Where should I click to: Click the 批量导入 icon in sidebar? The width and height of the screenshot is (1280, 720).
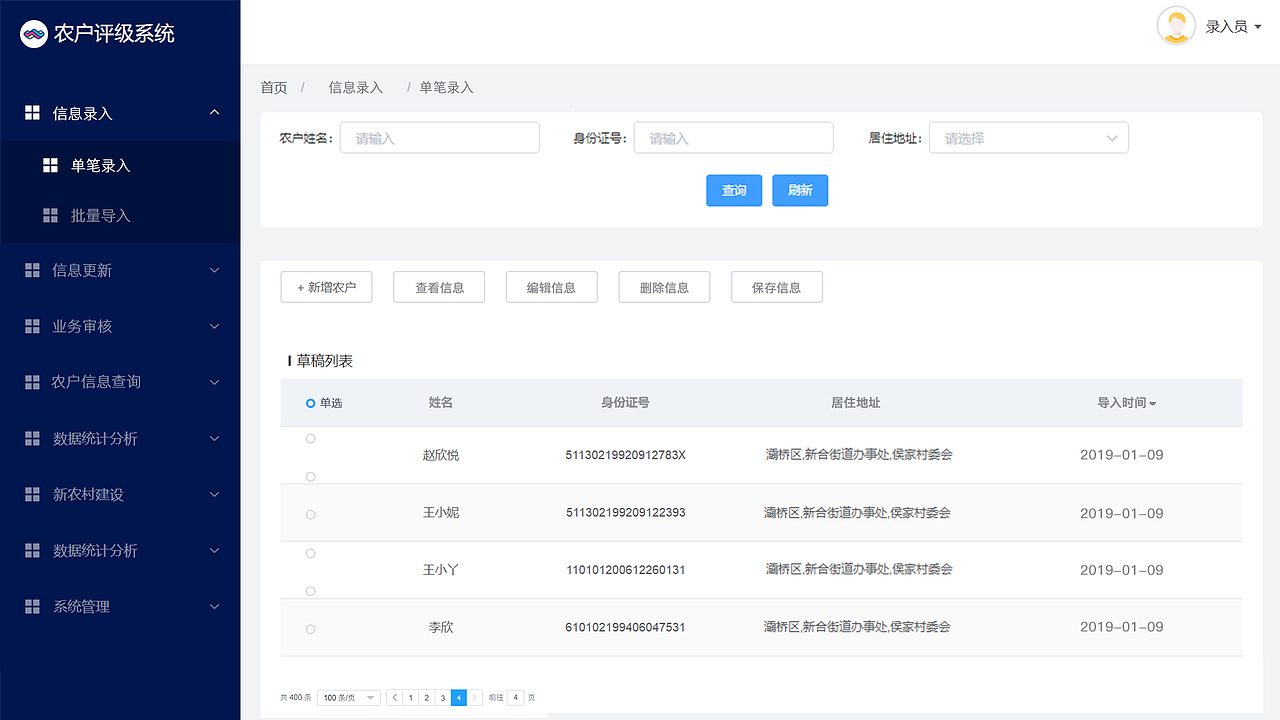[50, 215]
